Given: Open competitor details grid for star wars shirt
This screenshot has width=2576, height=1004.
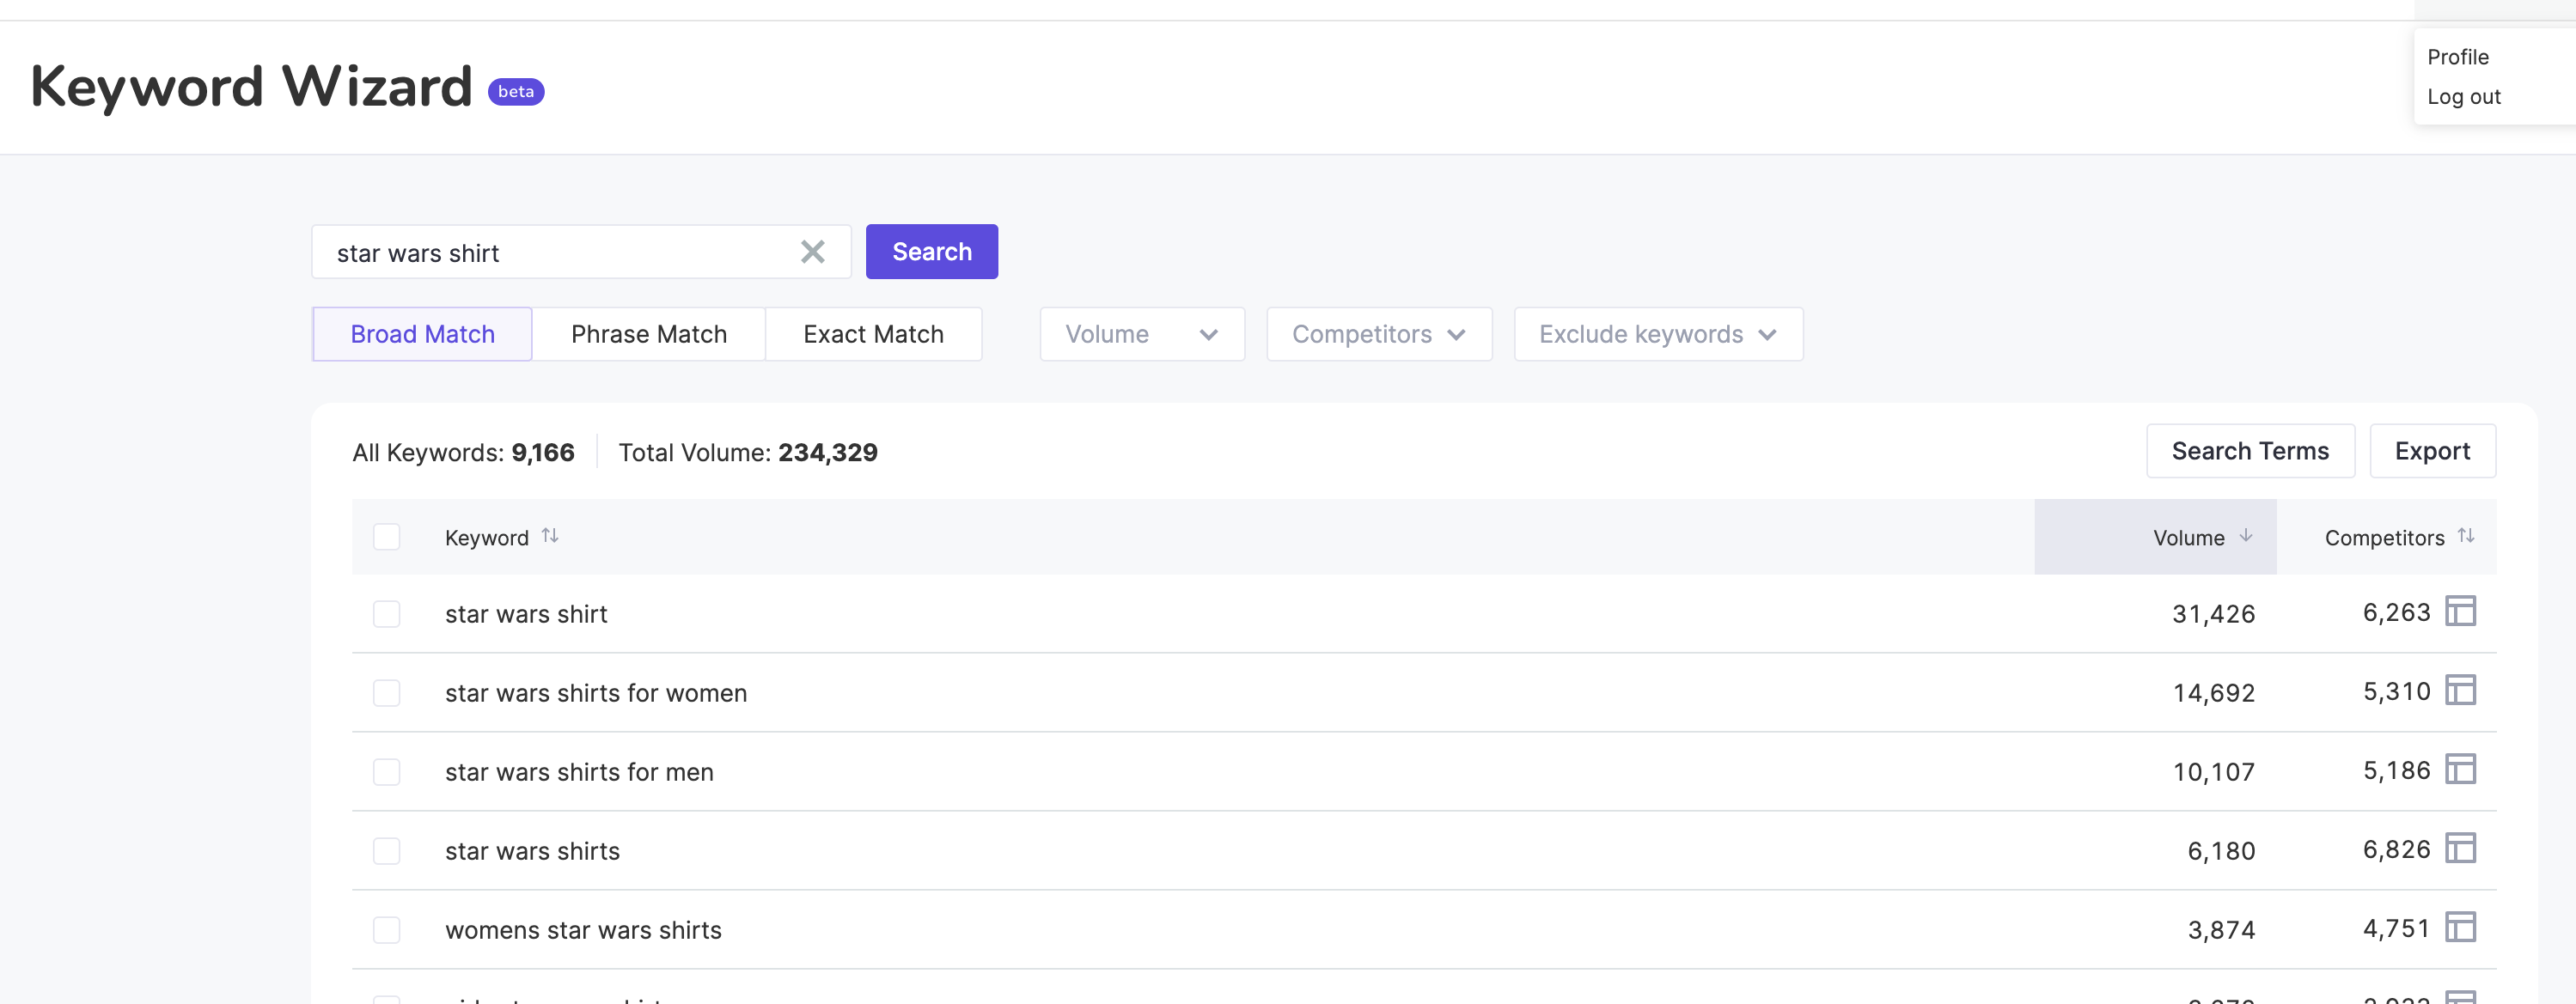Looking at the screenshot, I should point(2462,611).
